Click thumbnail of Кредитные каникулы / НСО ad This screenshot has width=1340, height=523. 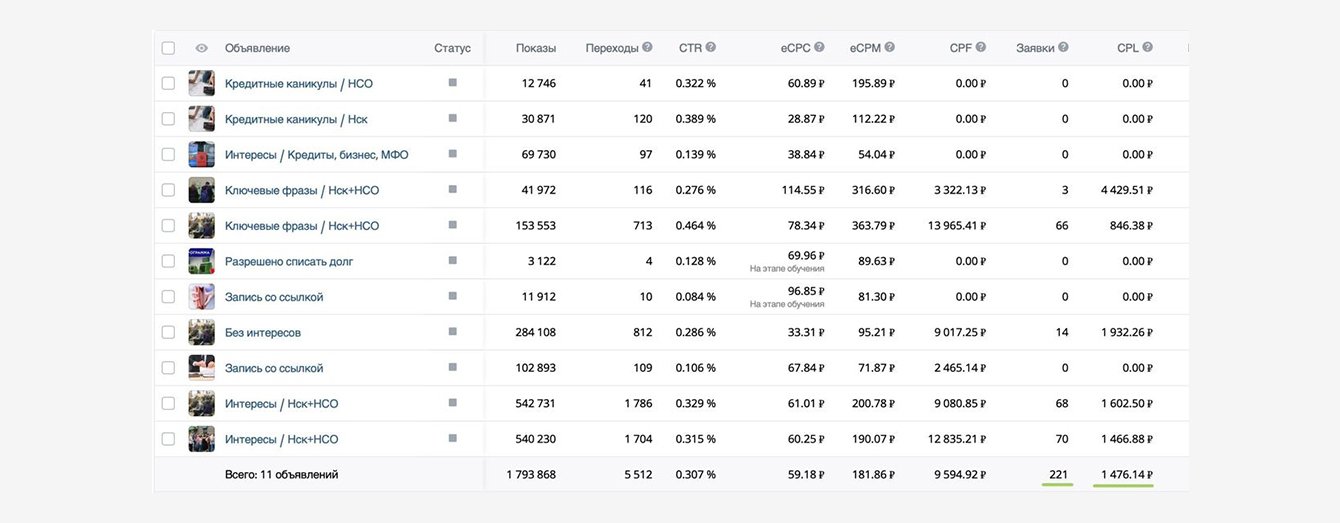(x=202, y=83)
